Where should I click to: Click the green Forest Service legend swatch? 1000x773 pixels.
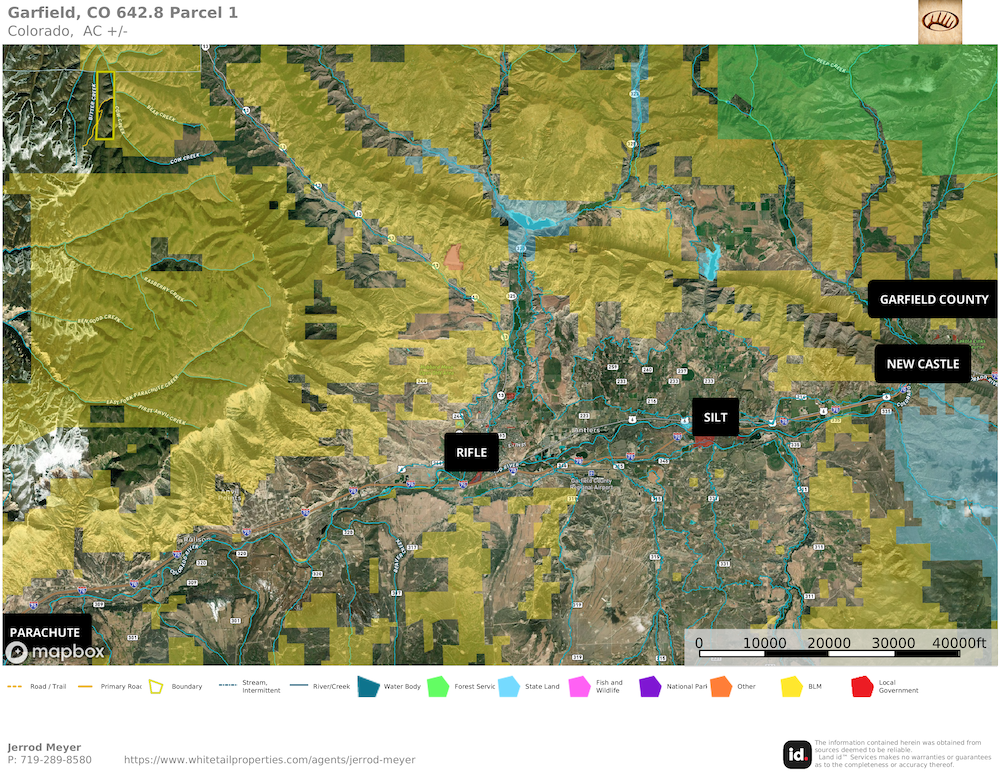(x=438, y=687)
